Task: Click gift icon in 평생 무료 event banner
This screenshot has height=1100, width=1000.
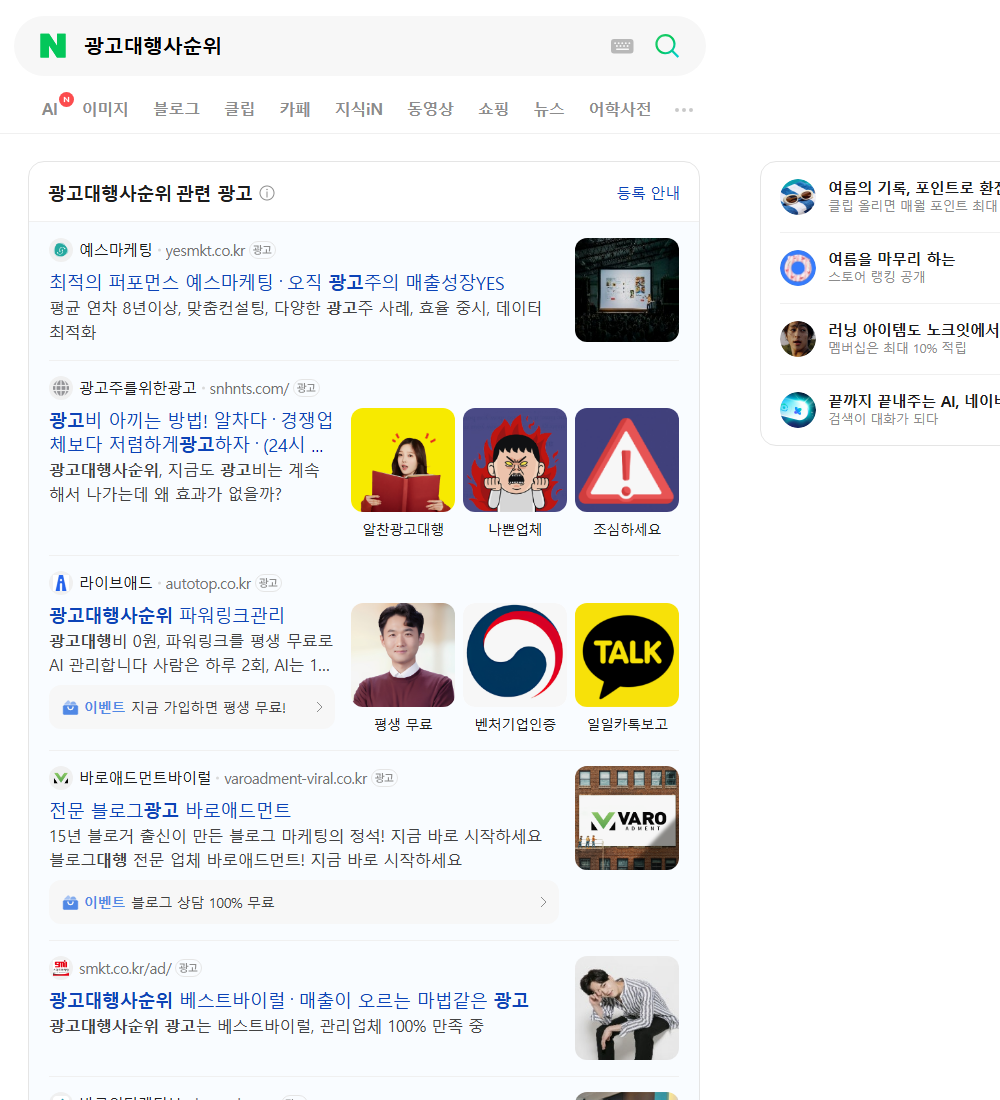Action: point(70,707)
